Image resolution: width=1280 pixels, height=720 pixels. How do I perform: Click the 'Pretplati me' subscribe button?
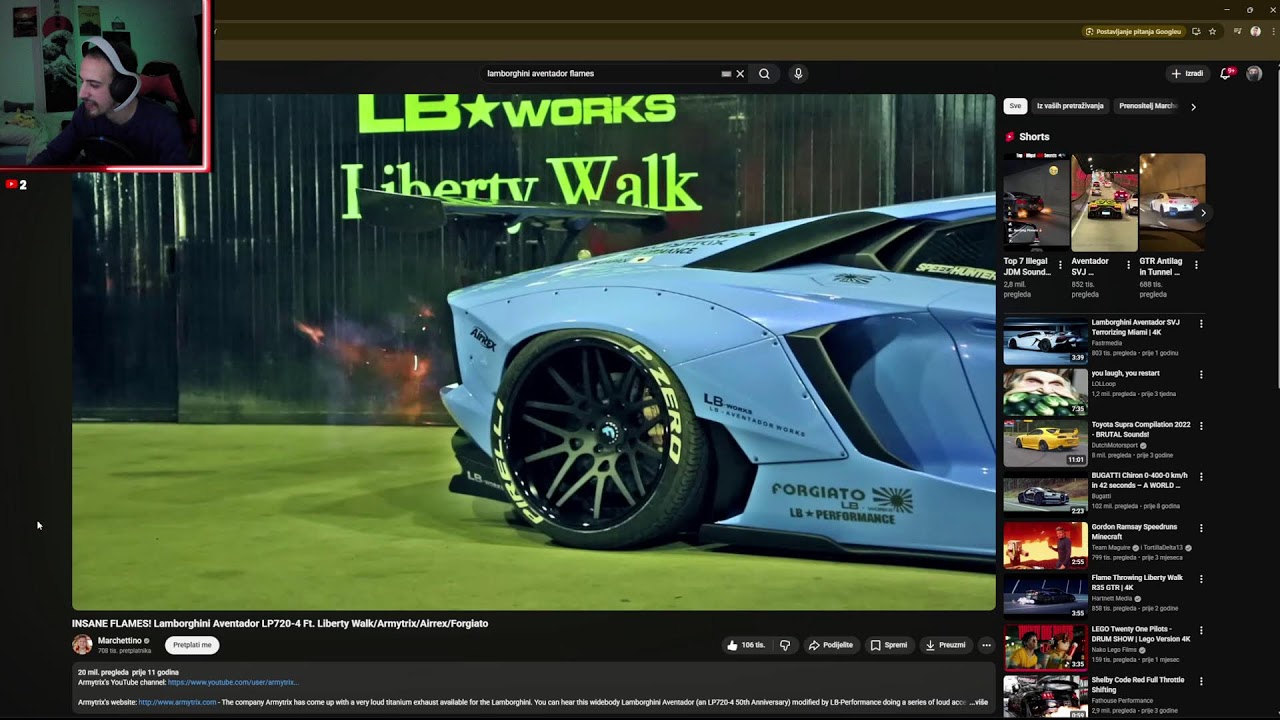pyautogui.click(x=192, y=645)
